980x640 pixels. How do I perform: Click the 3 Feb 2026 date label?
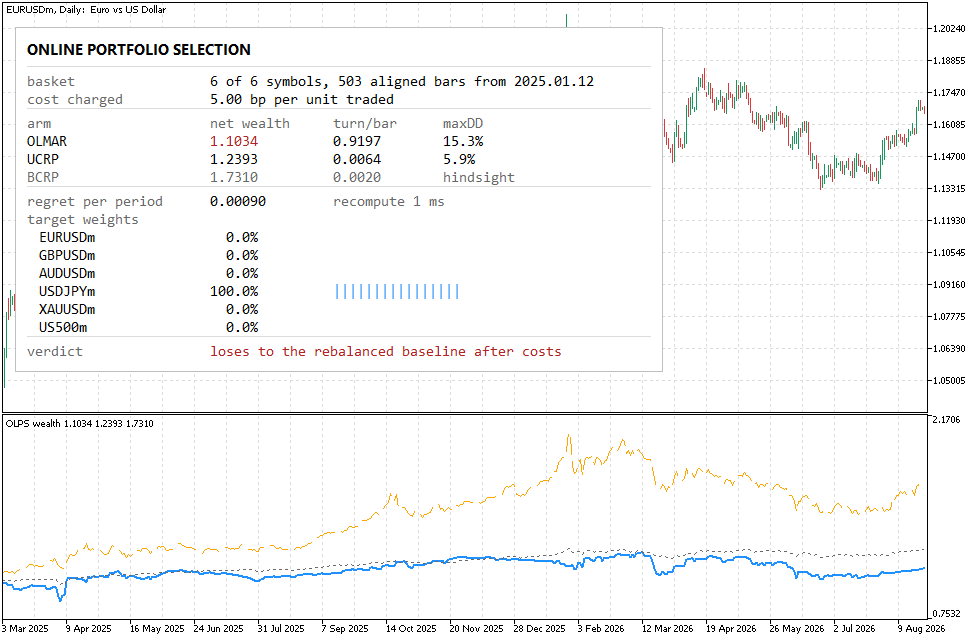(x=601, y=629)
